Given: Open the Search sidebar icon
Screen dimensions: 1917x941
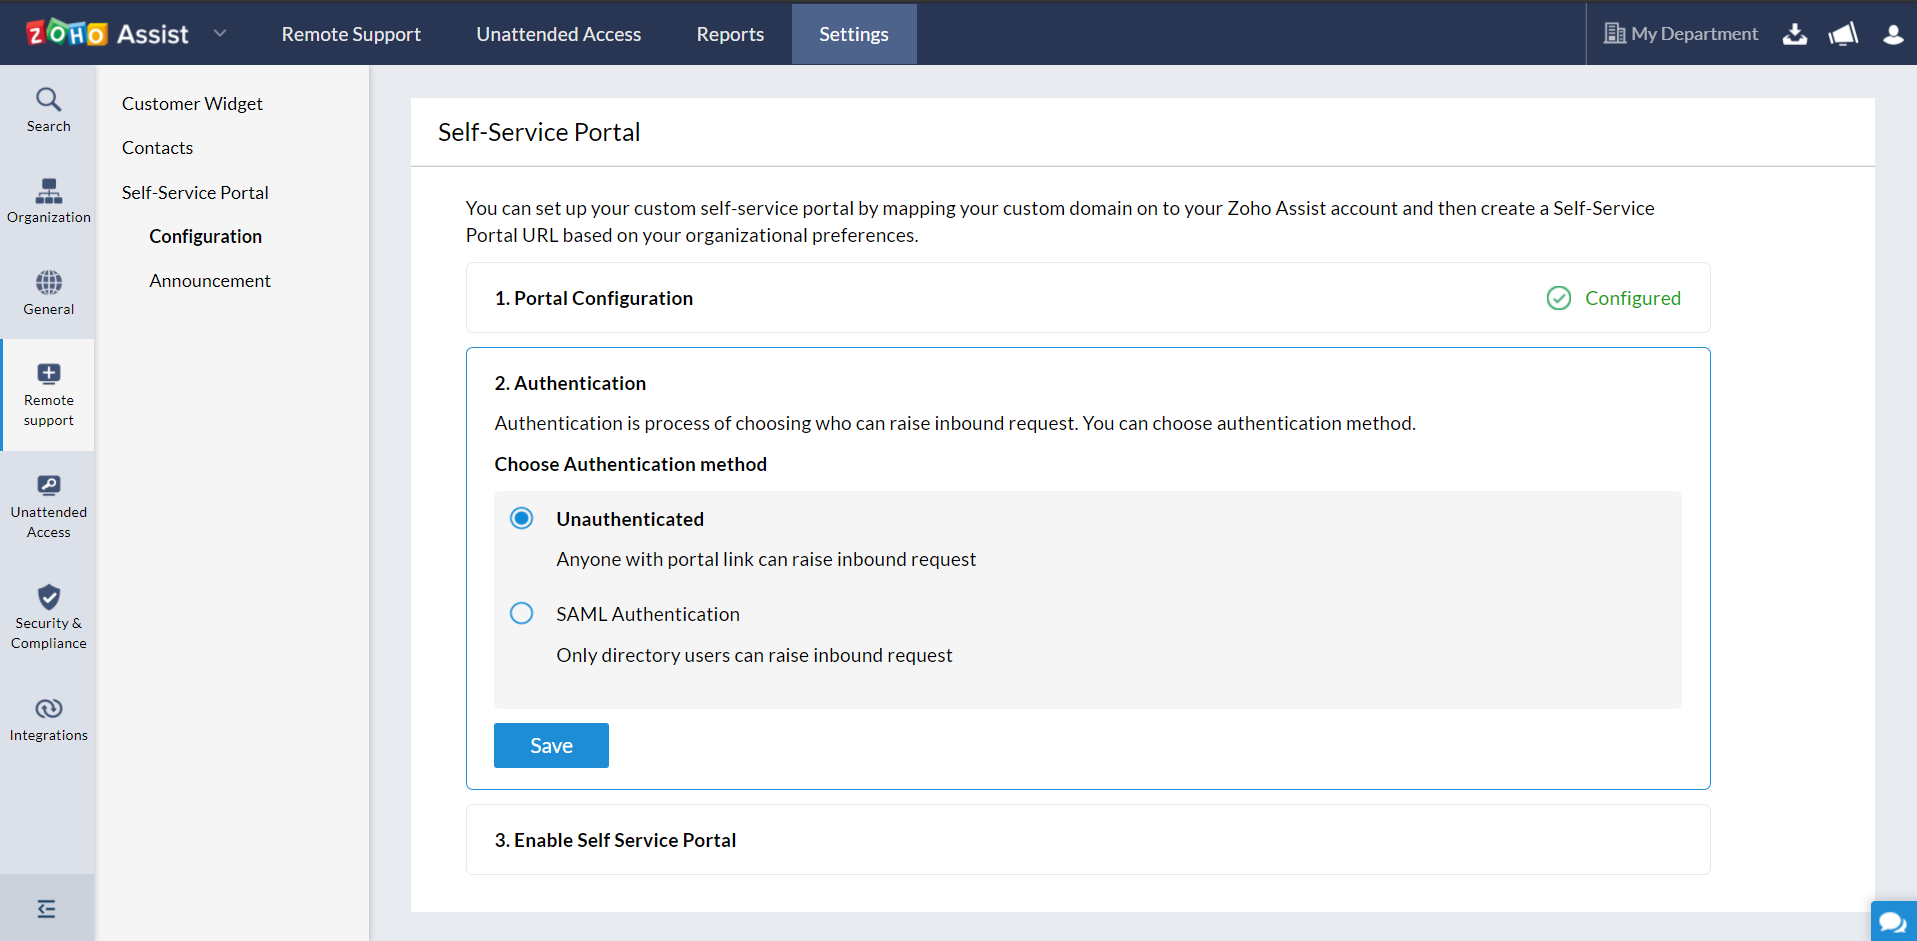Looking at the screenshot, I should pos(48,109).
